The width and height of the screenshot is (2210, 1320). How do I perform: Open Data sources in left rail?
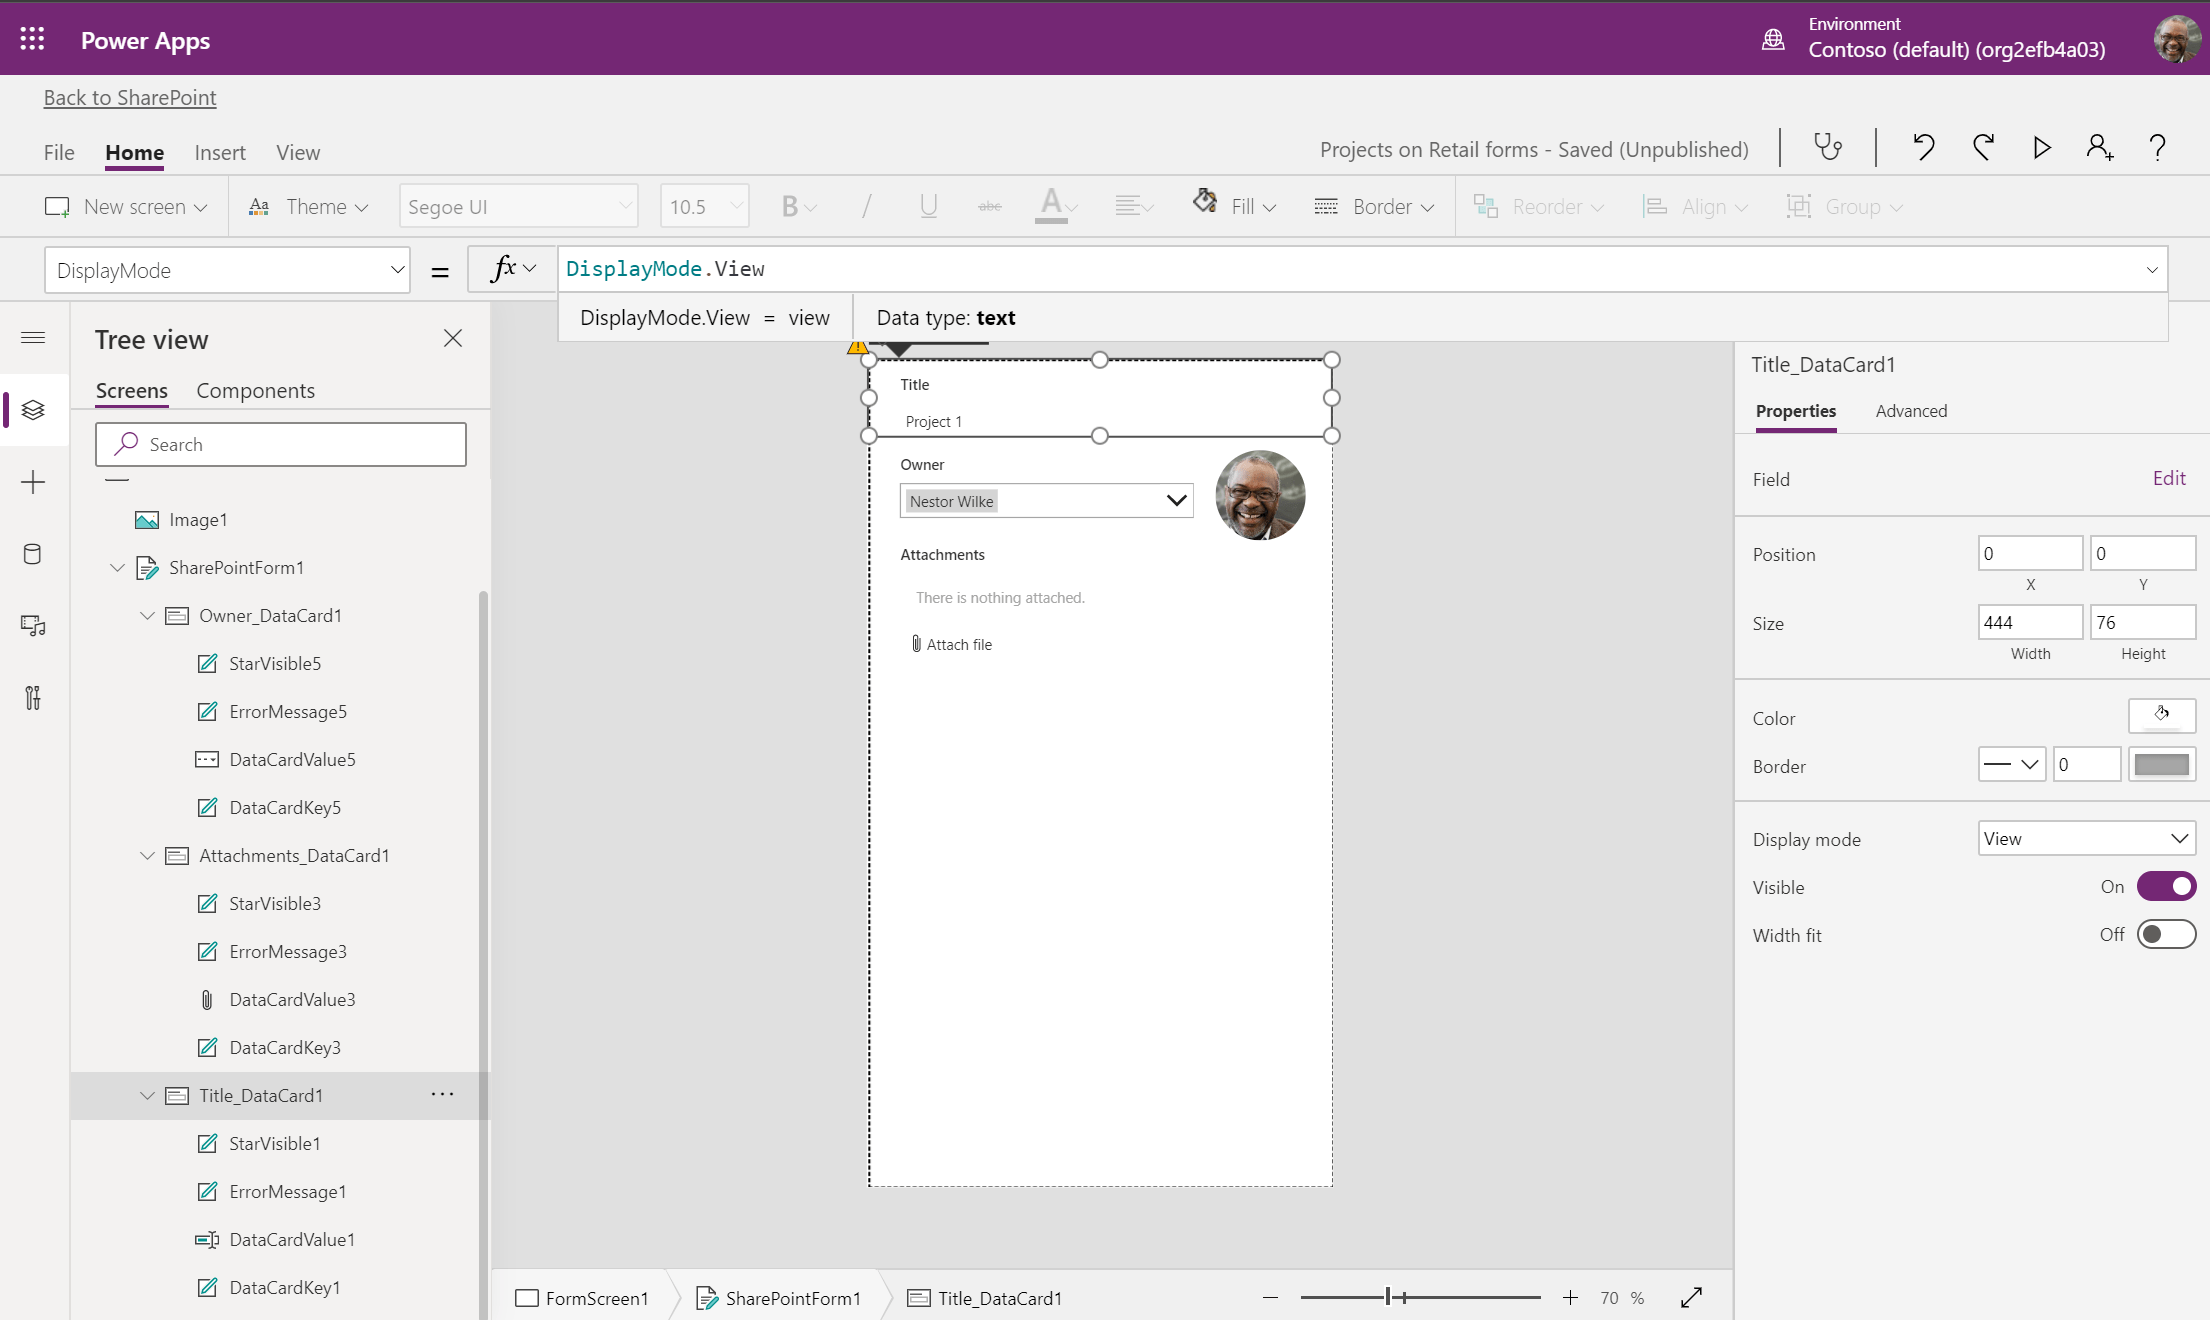pyautogui.click(x=33, y=554)
